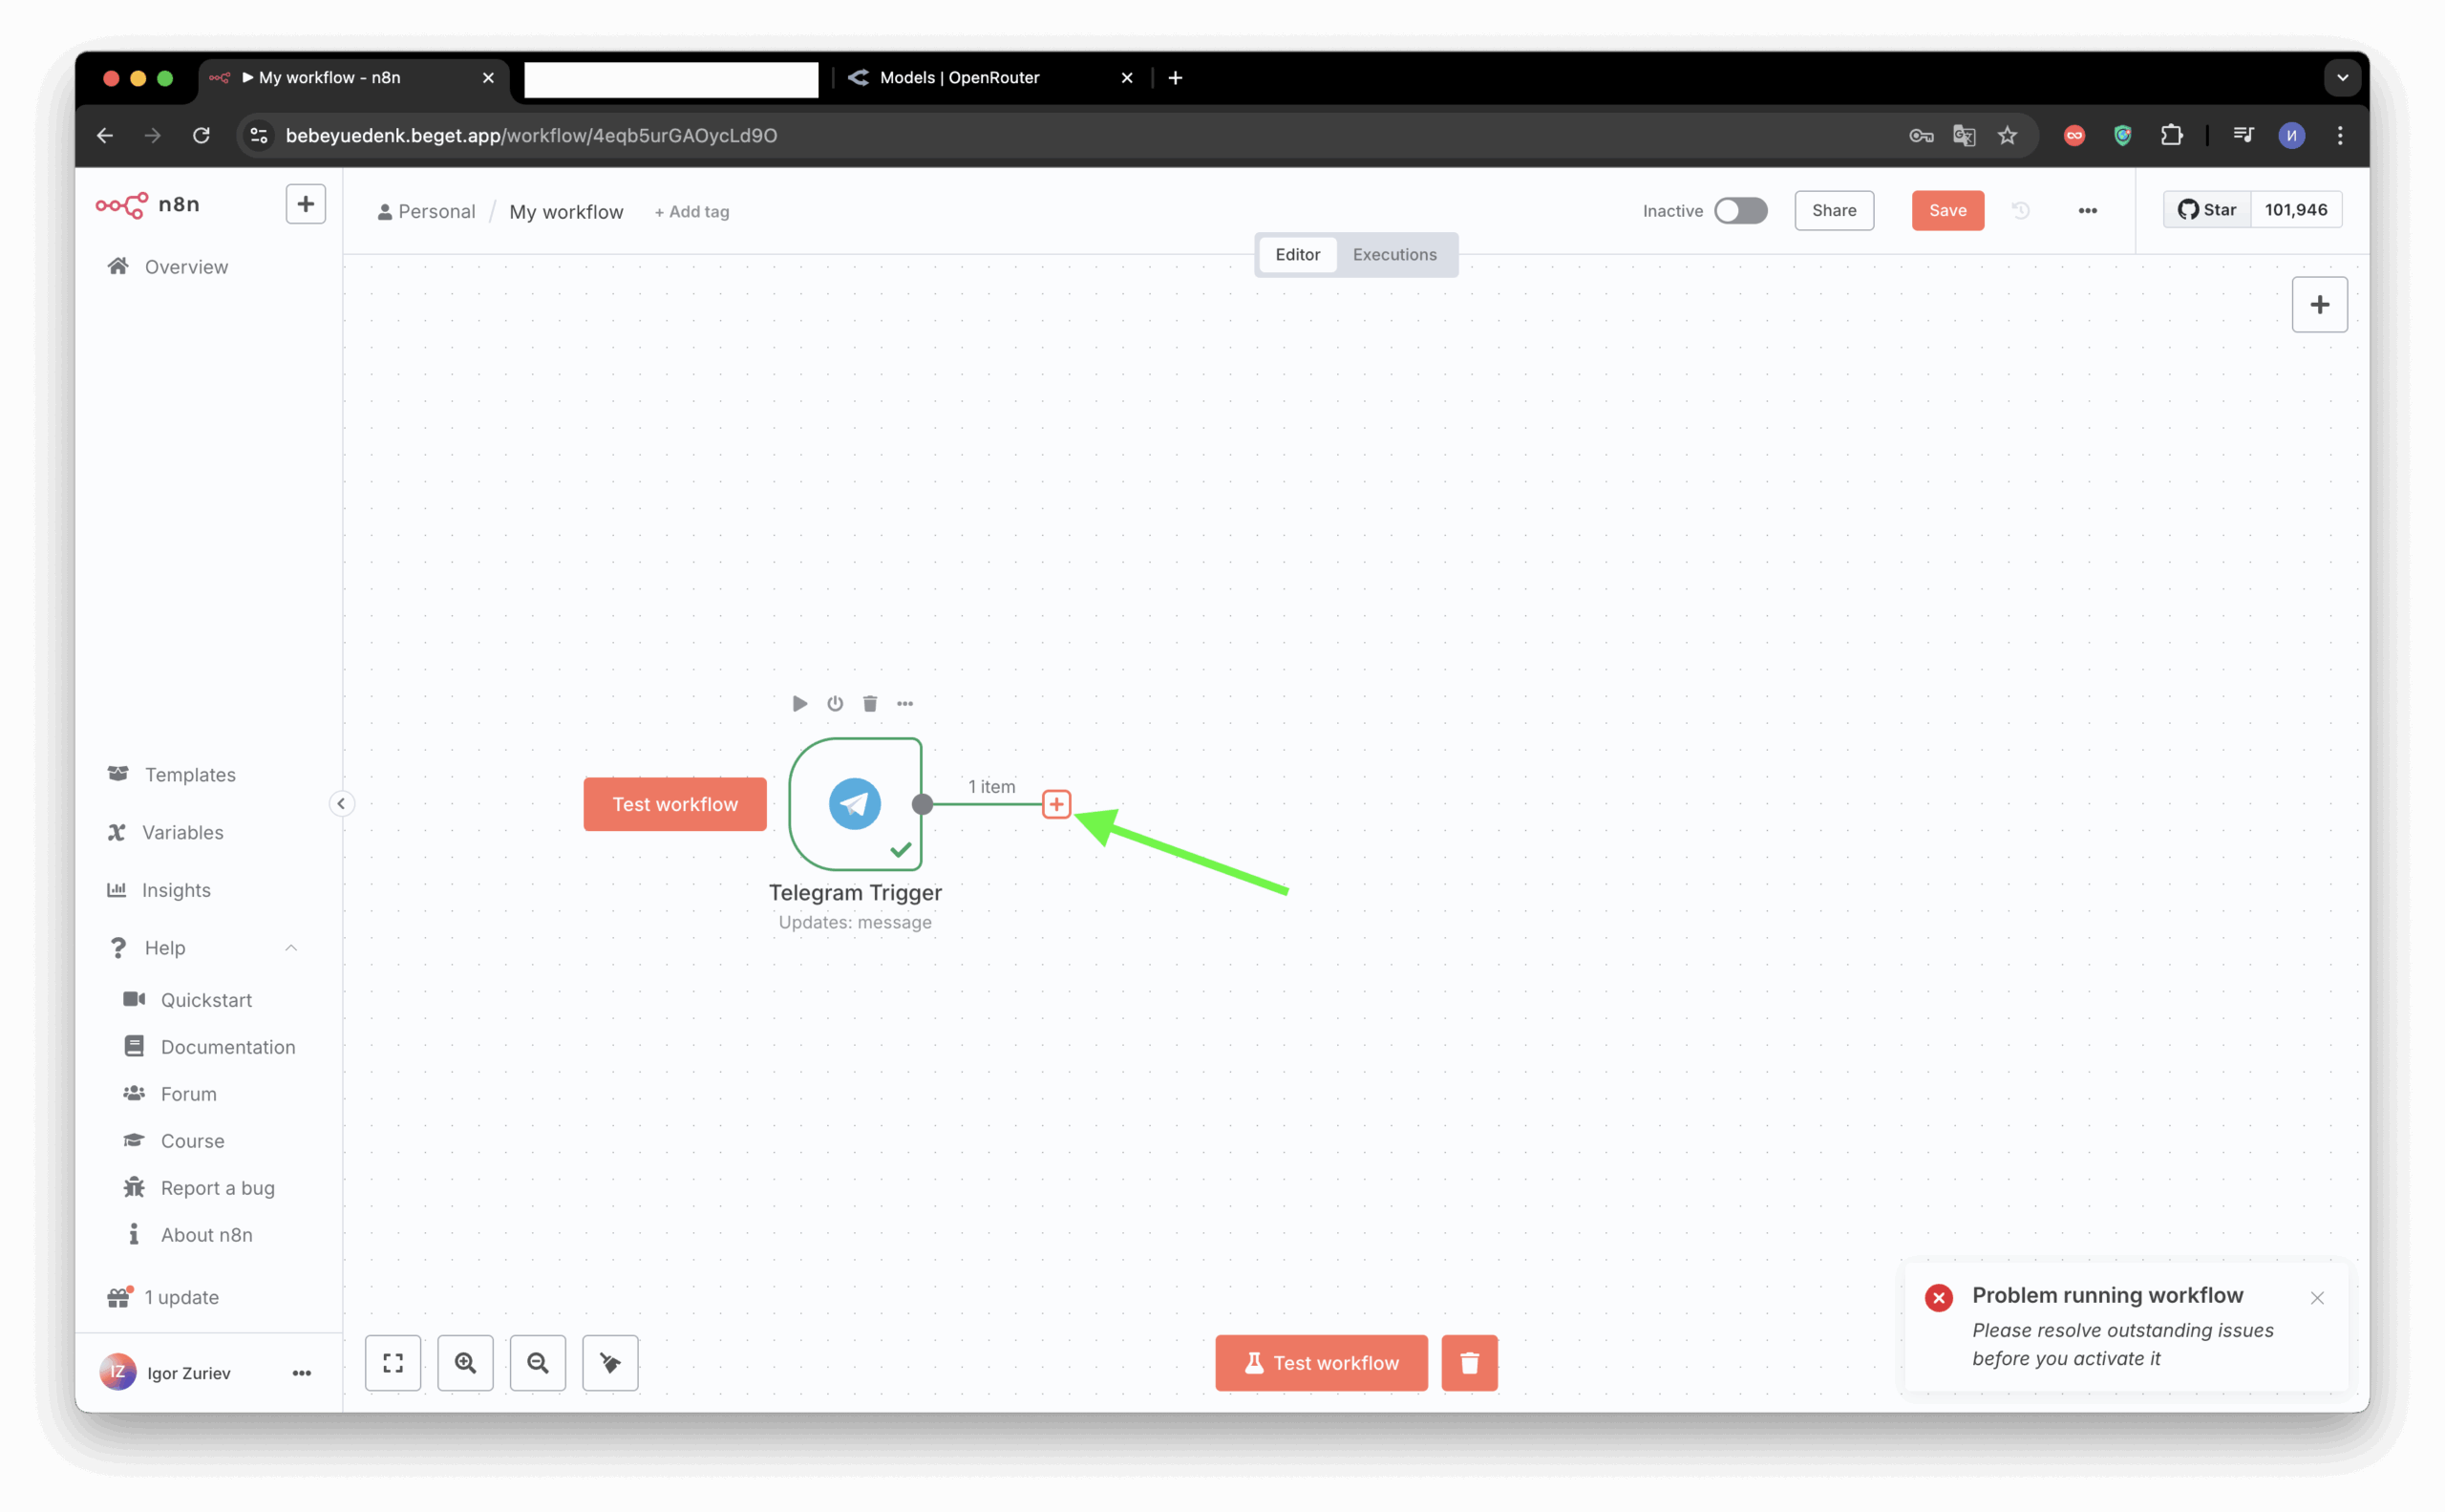This screenshot has height=1512, width=2445.
Task: Click the deactivate node power icon
Action: [x=835, y=703]
